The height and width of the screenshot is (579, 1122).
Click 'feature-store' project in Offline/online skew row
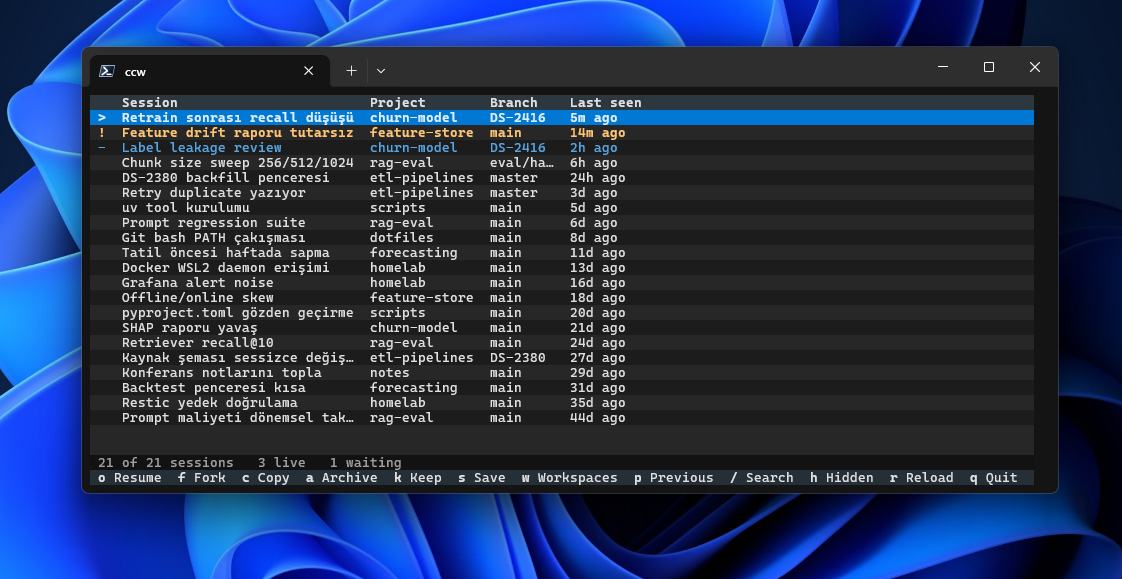tap(421, 298)
